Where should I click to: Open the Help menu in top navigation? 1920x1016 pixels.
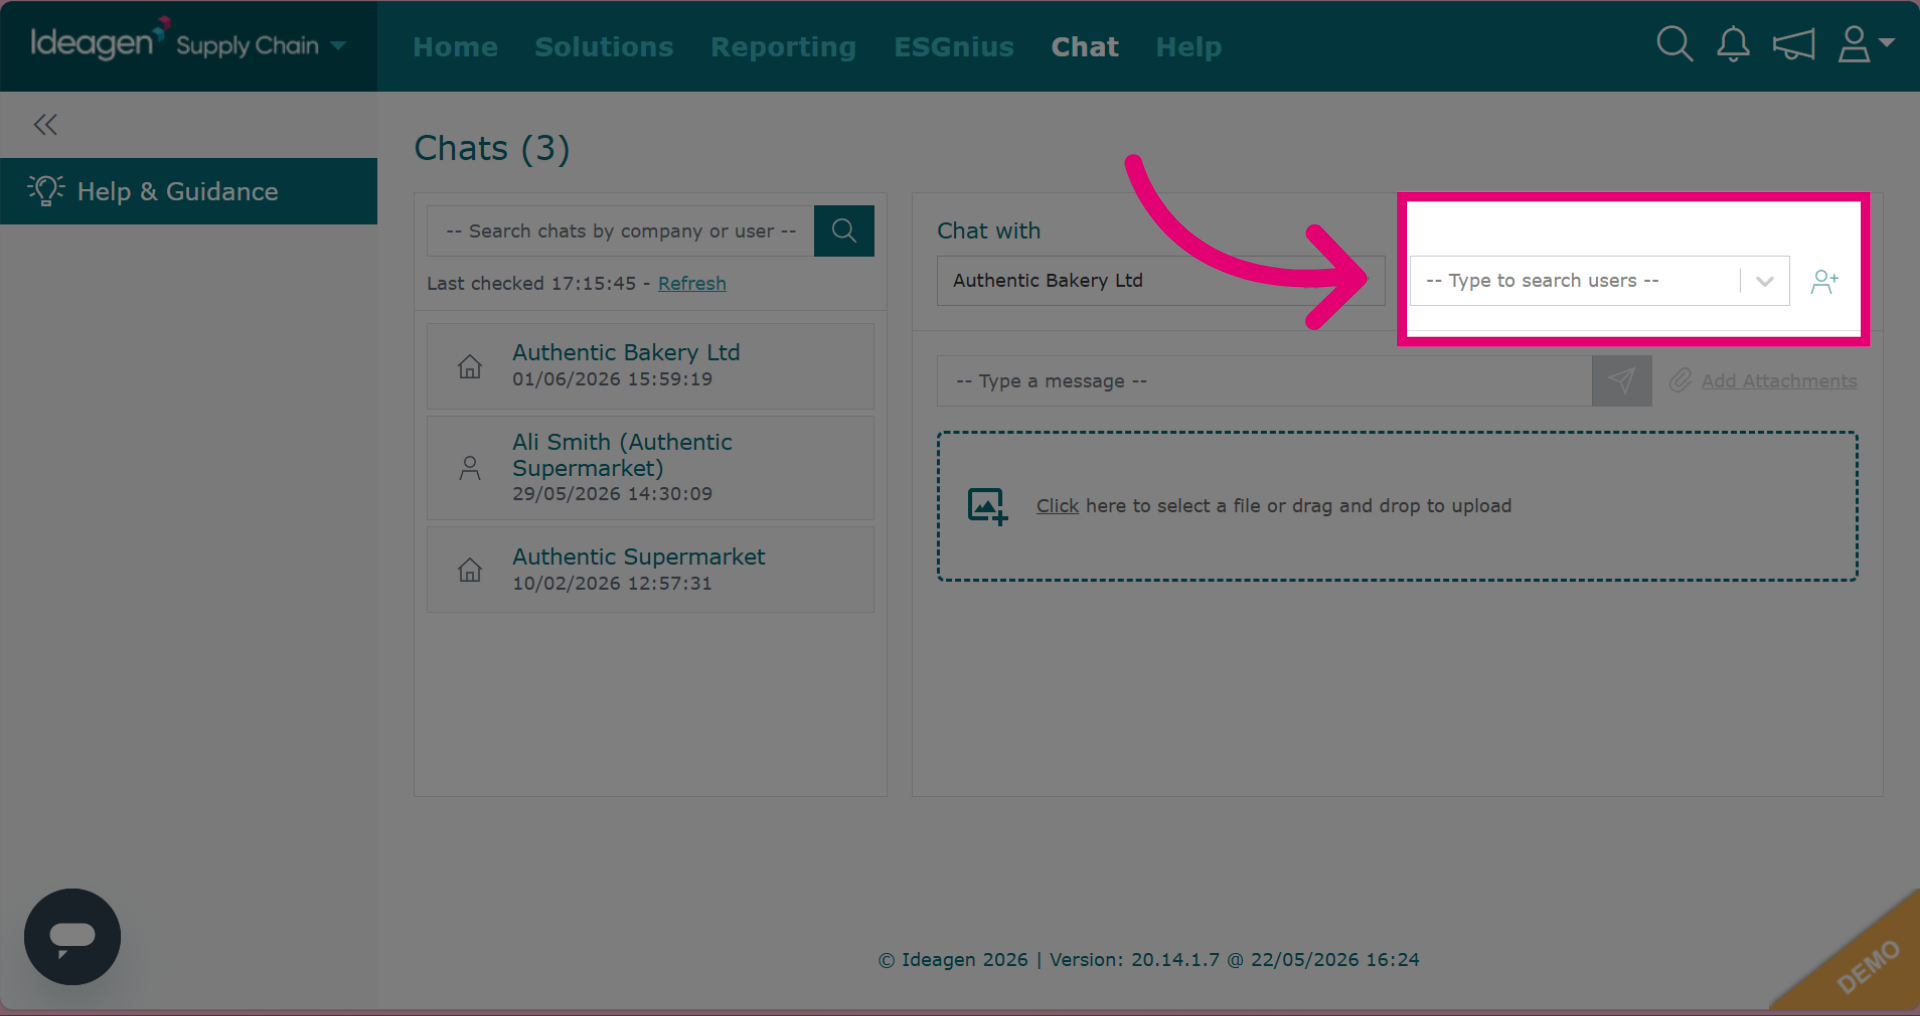coord(1188,47)
